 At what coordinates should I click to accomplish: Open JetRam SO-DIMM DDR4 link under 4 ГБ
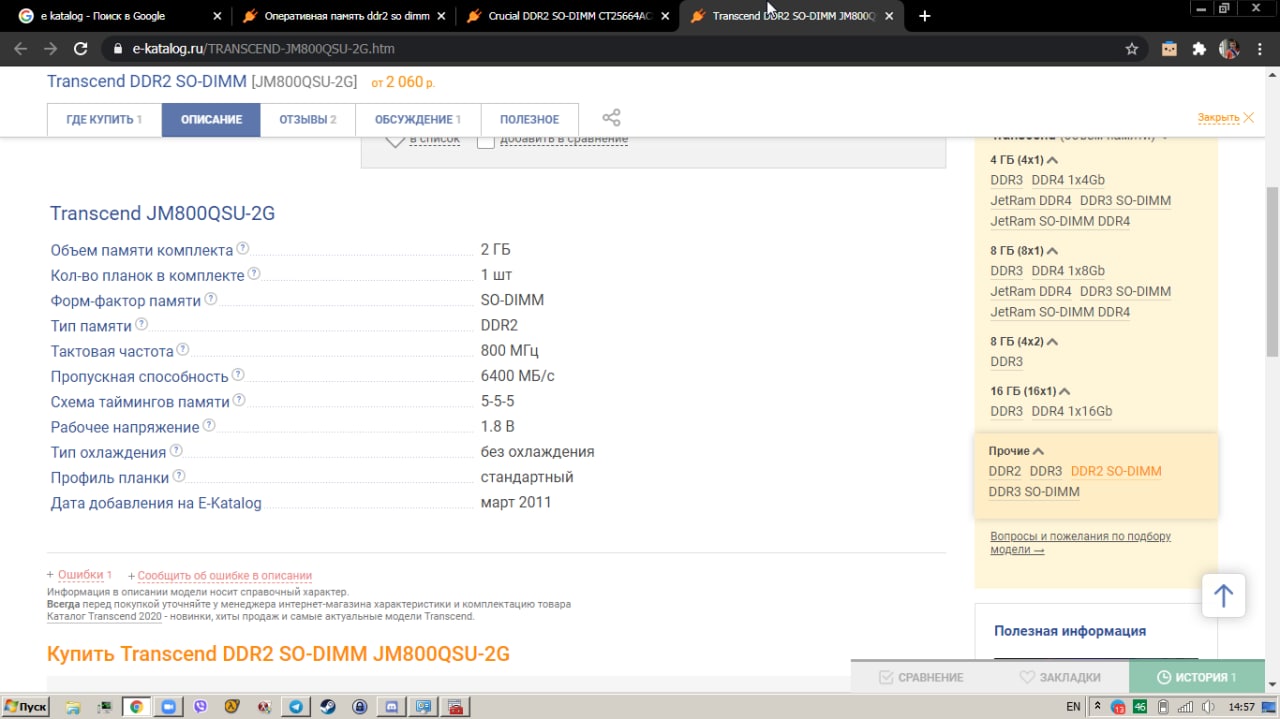coord(1060,221)
